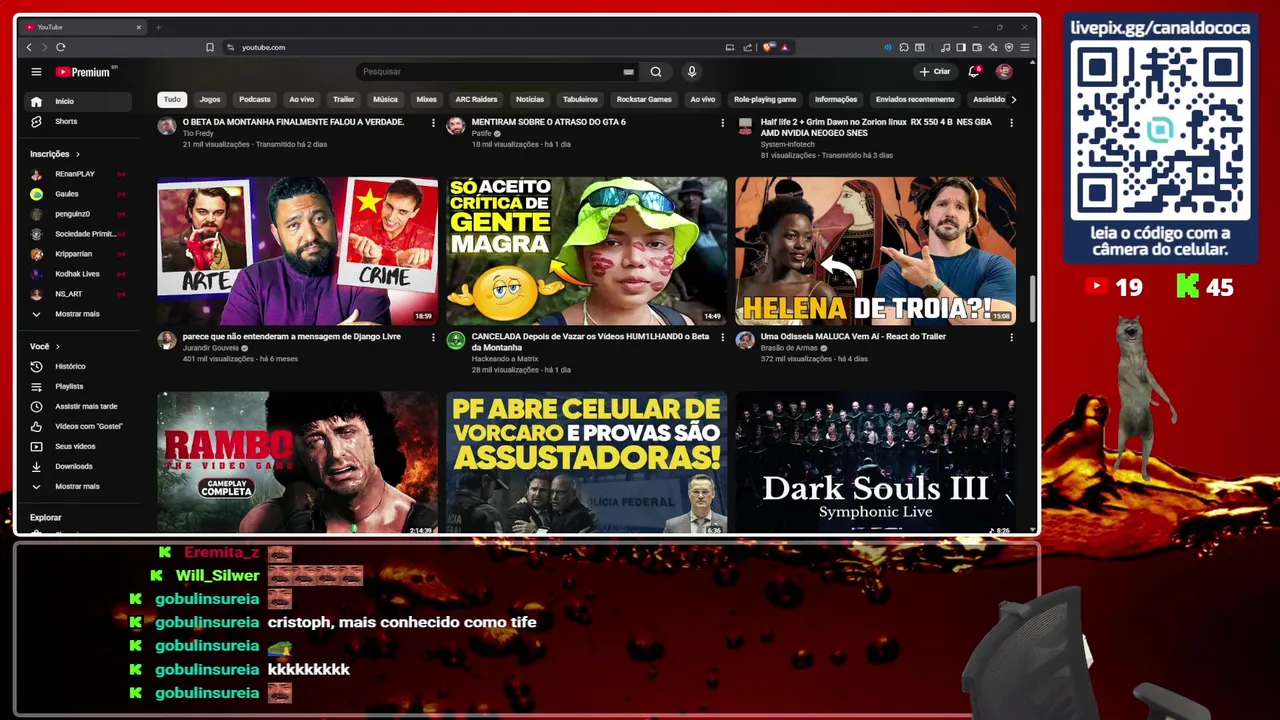Open the account avatar menu
Viewport: 1280px width, 720px height.
[1004, 72]
